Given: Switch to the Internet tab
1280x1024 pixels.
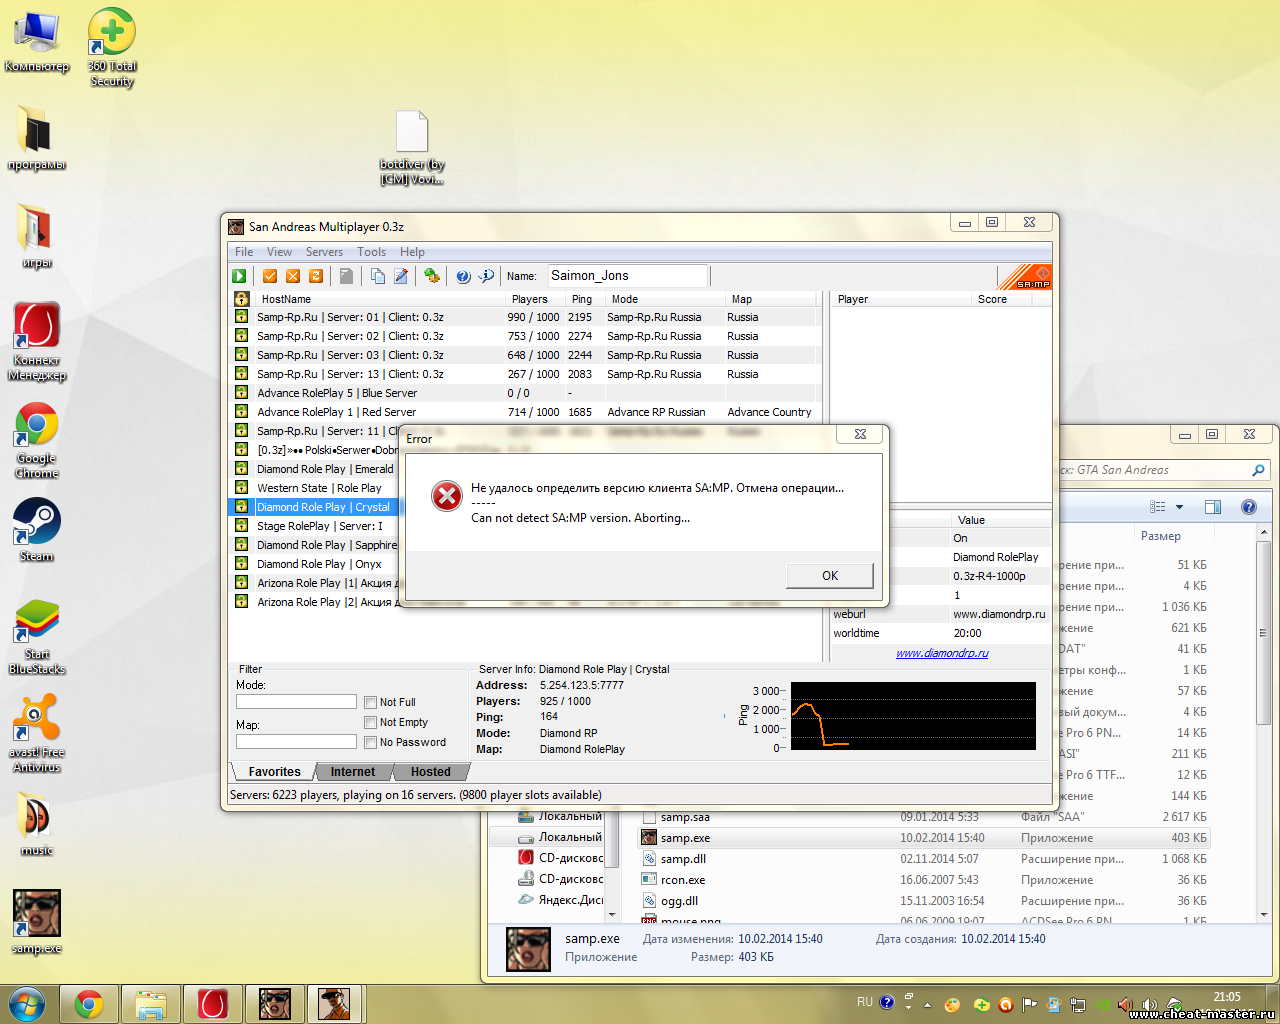Looking at the screenshot, I should [352, 772].
